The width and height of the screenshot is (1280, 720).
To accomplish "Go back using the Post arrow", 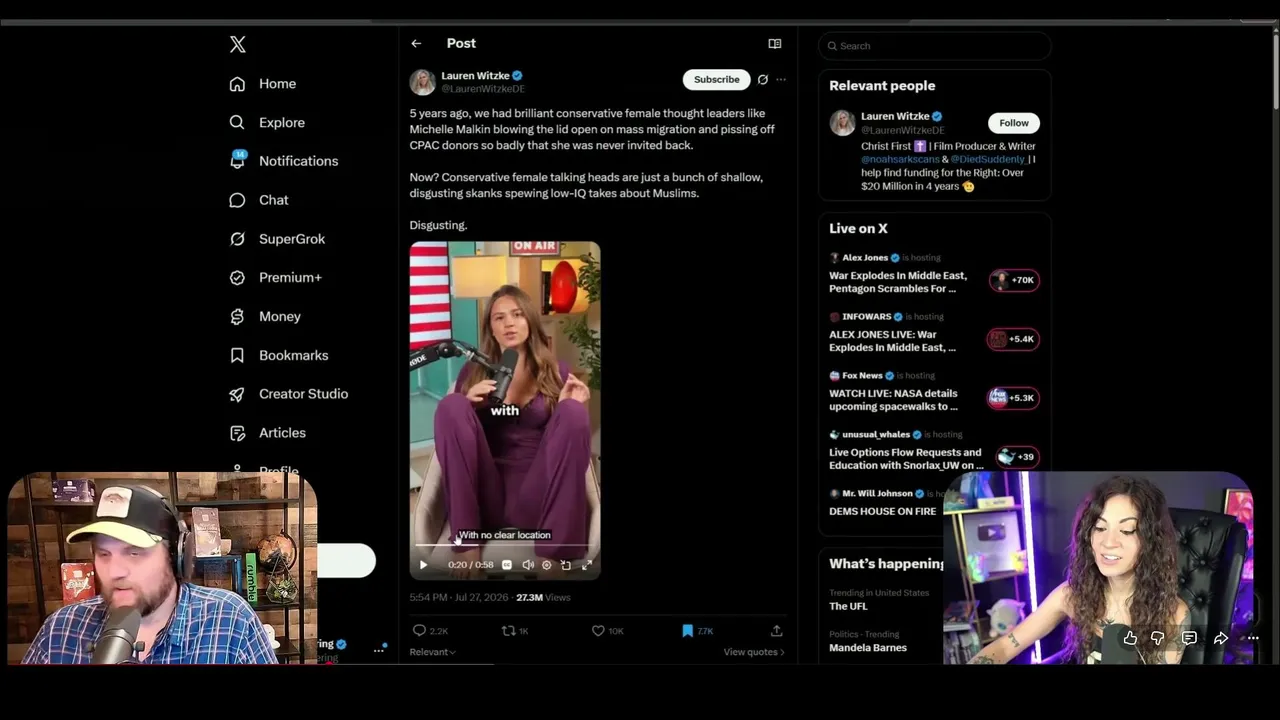I will point(416,43).
